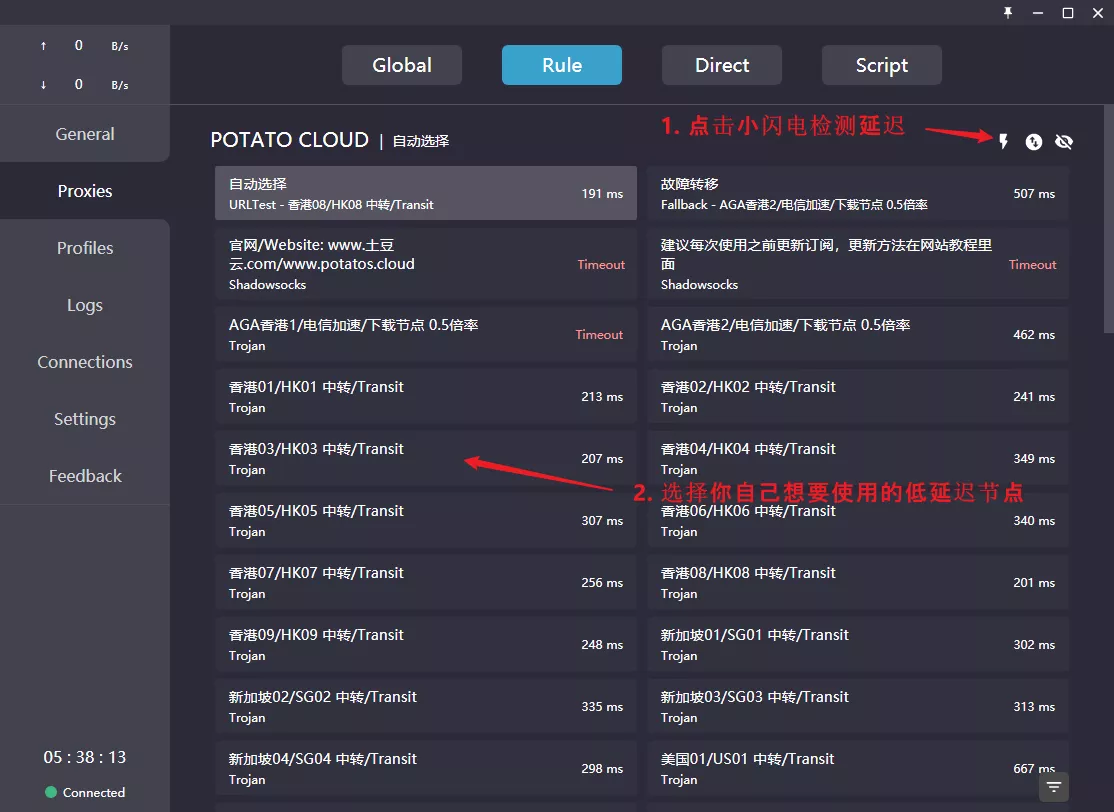
Task: Open the filter icon at bottom right
Action: [x=1053, y=787]
